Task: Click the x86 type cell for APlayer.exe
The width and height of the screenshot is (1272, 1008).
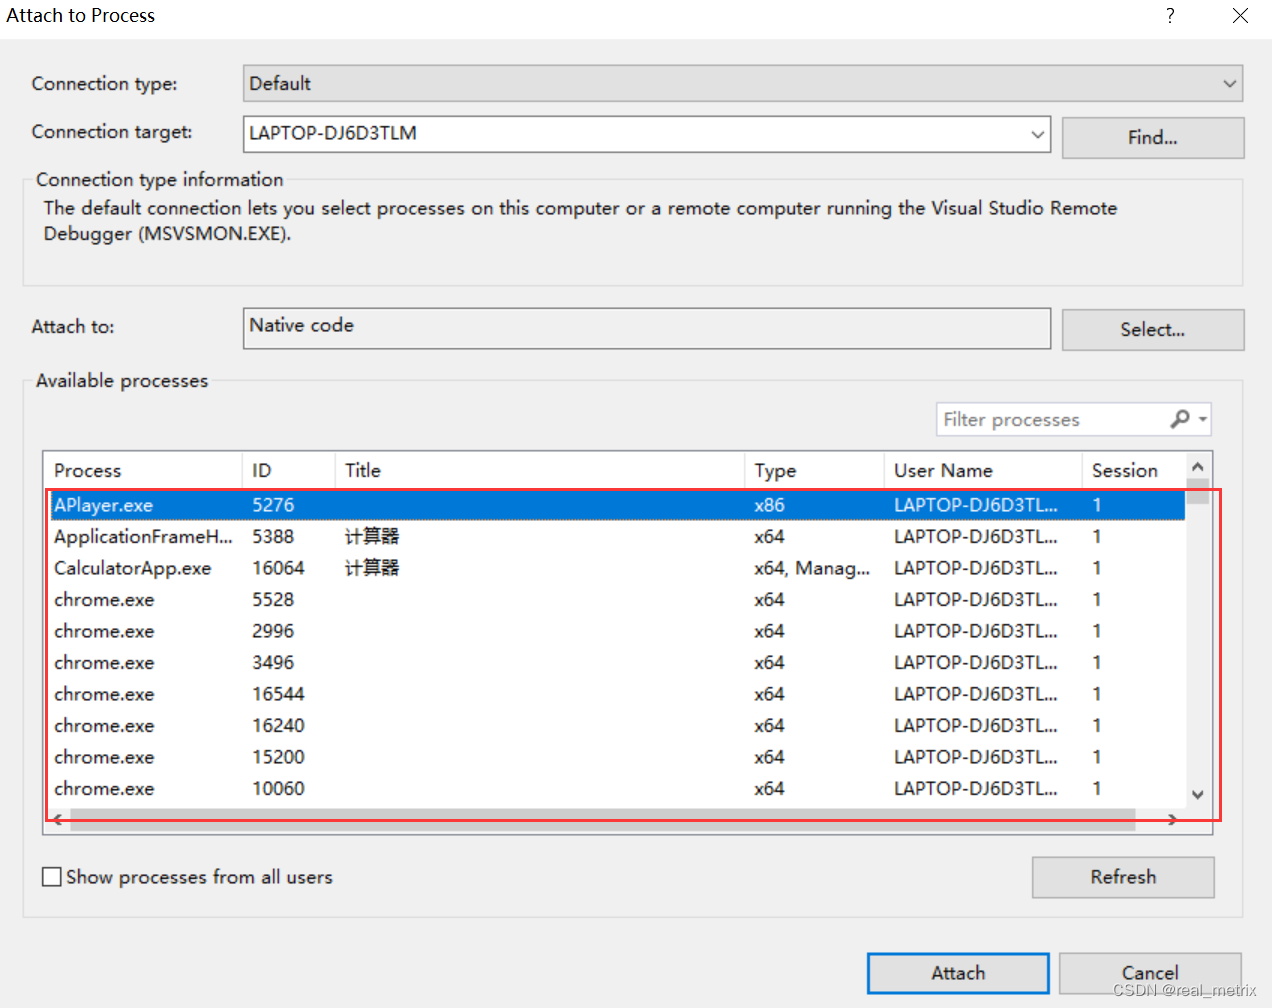Action: 769,505
